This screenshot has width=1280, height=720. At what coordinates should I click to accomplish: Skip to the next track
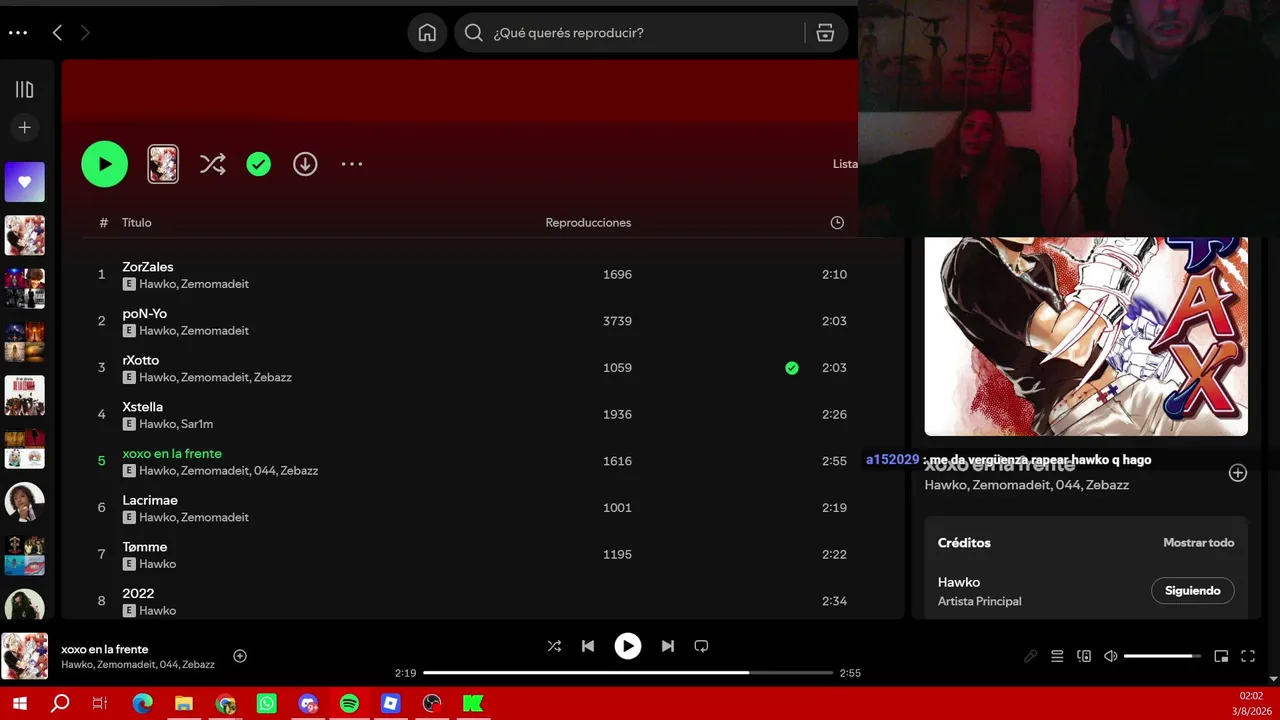click(x=668, y=646)
